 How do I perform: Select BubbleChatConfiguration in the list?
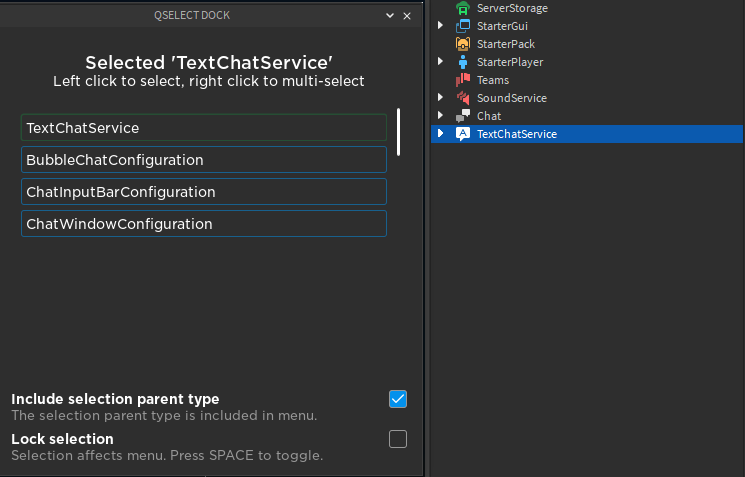coord(204,160)
